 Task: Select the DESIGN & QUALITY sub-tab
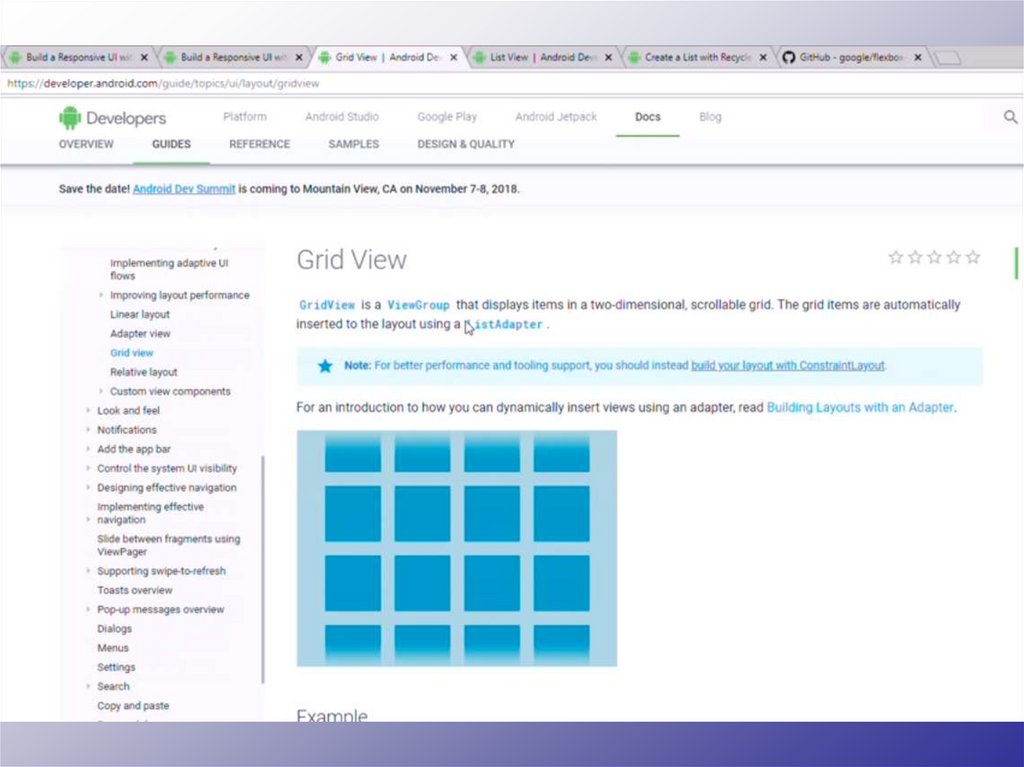pos(466,144)
